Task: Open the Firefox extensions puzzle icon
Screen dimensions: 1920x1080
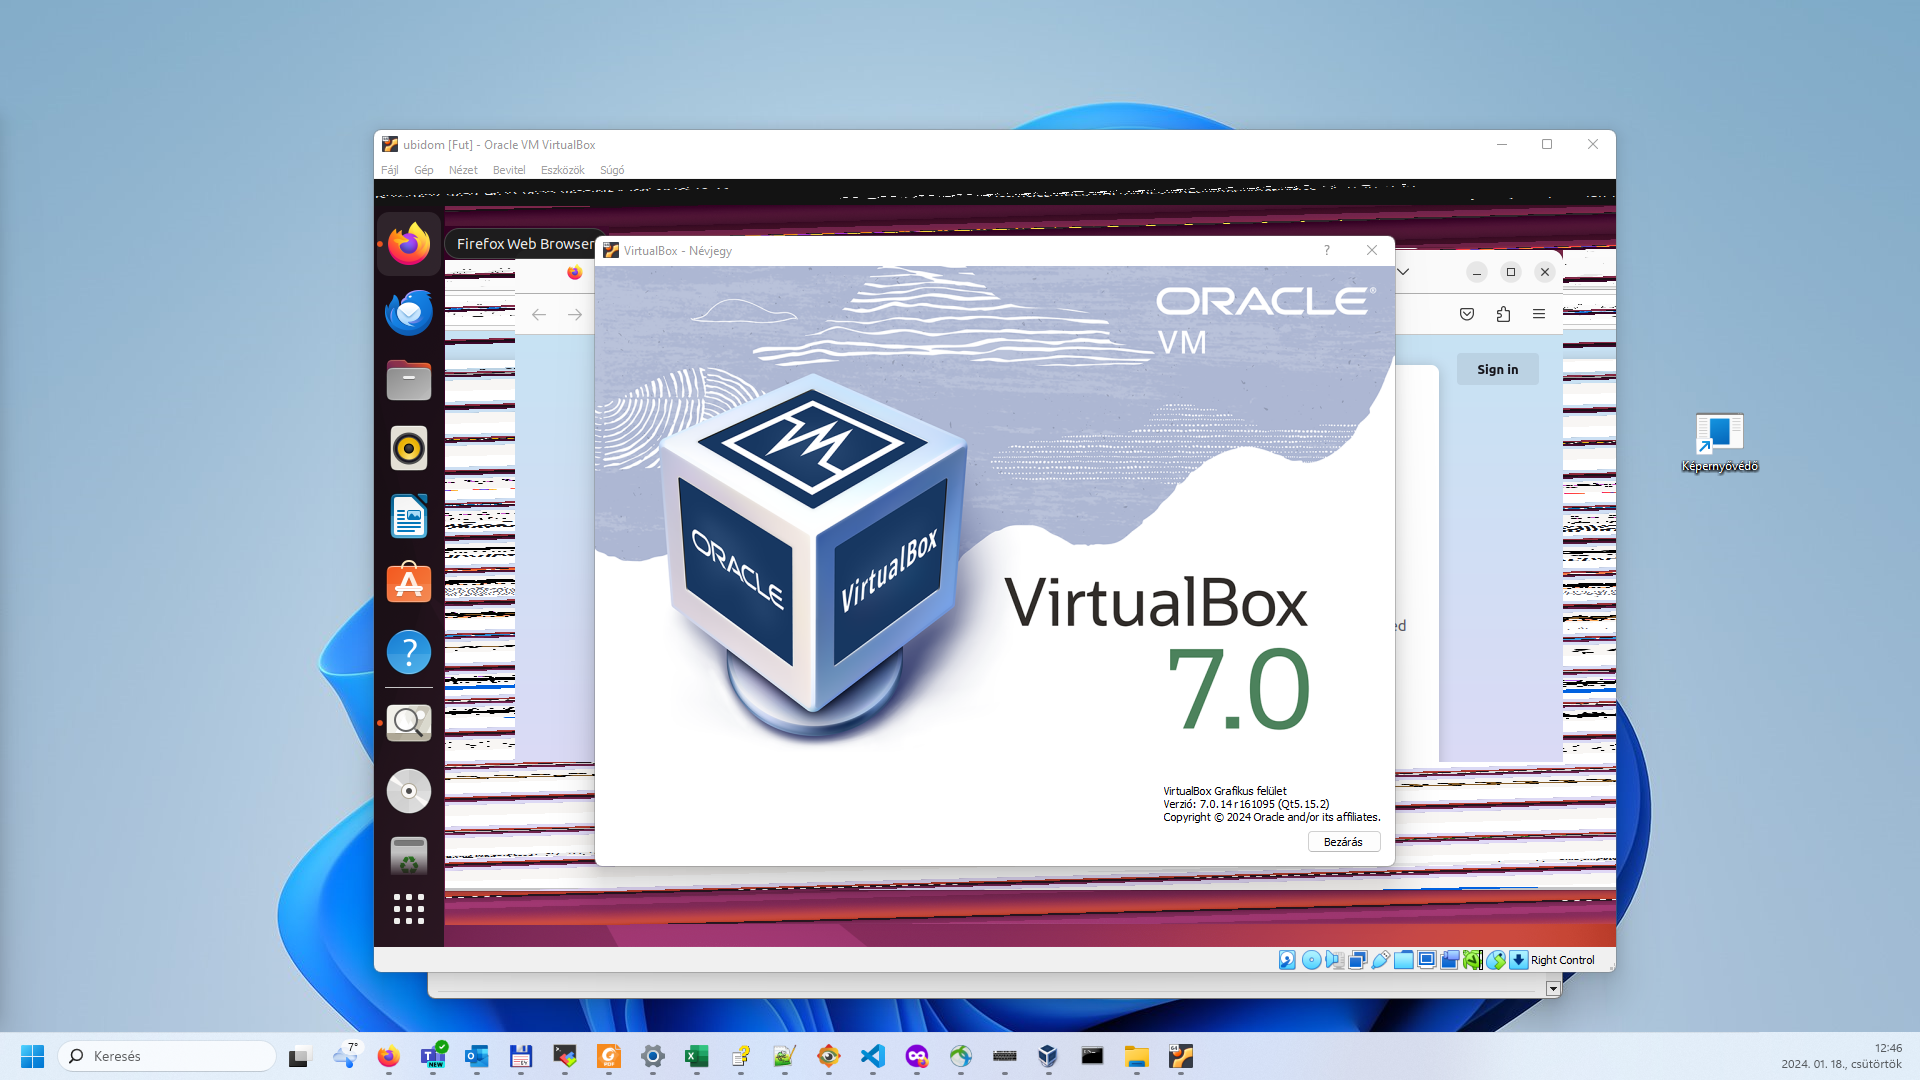Action: [1503, 314]
